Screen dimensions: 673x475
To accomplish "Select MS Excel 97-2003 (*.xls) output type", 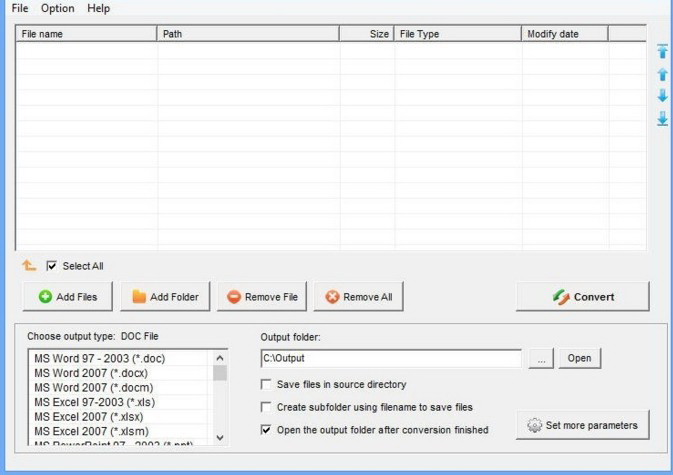I will coord(120,402).
